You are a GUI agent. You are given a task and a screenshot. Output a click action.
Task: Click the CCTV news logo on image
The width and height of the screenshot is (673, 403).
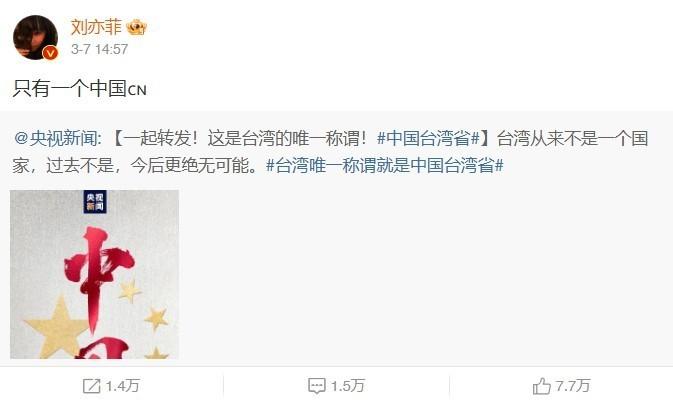pos(95,202)
